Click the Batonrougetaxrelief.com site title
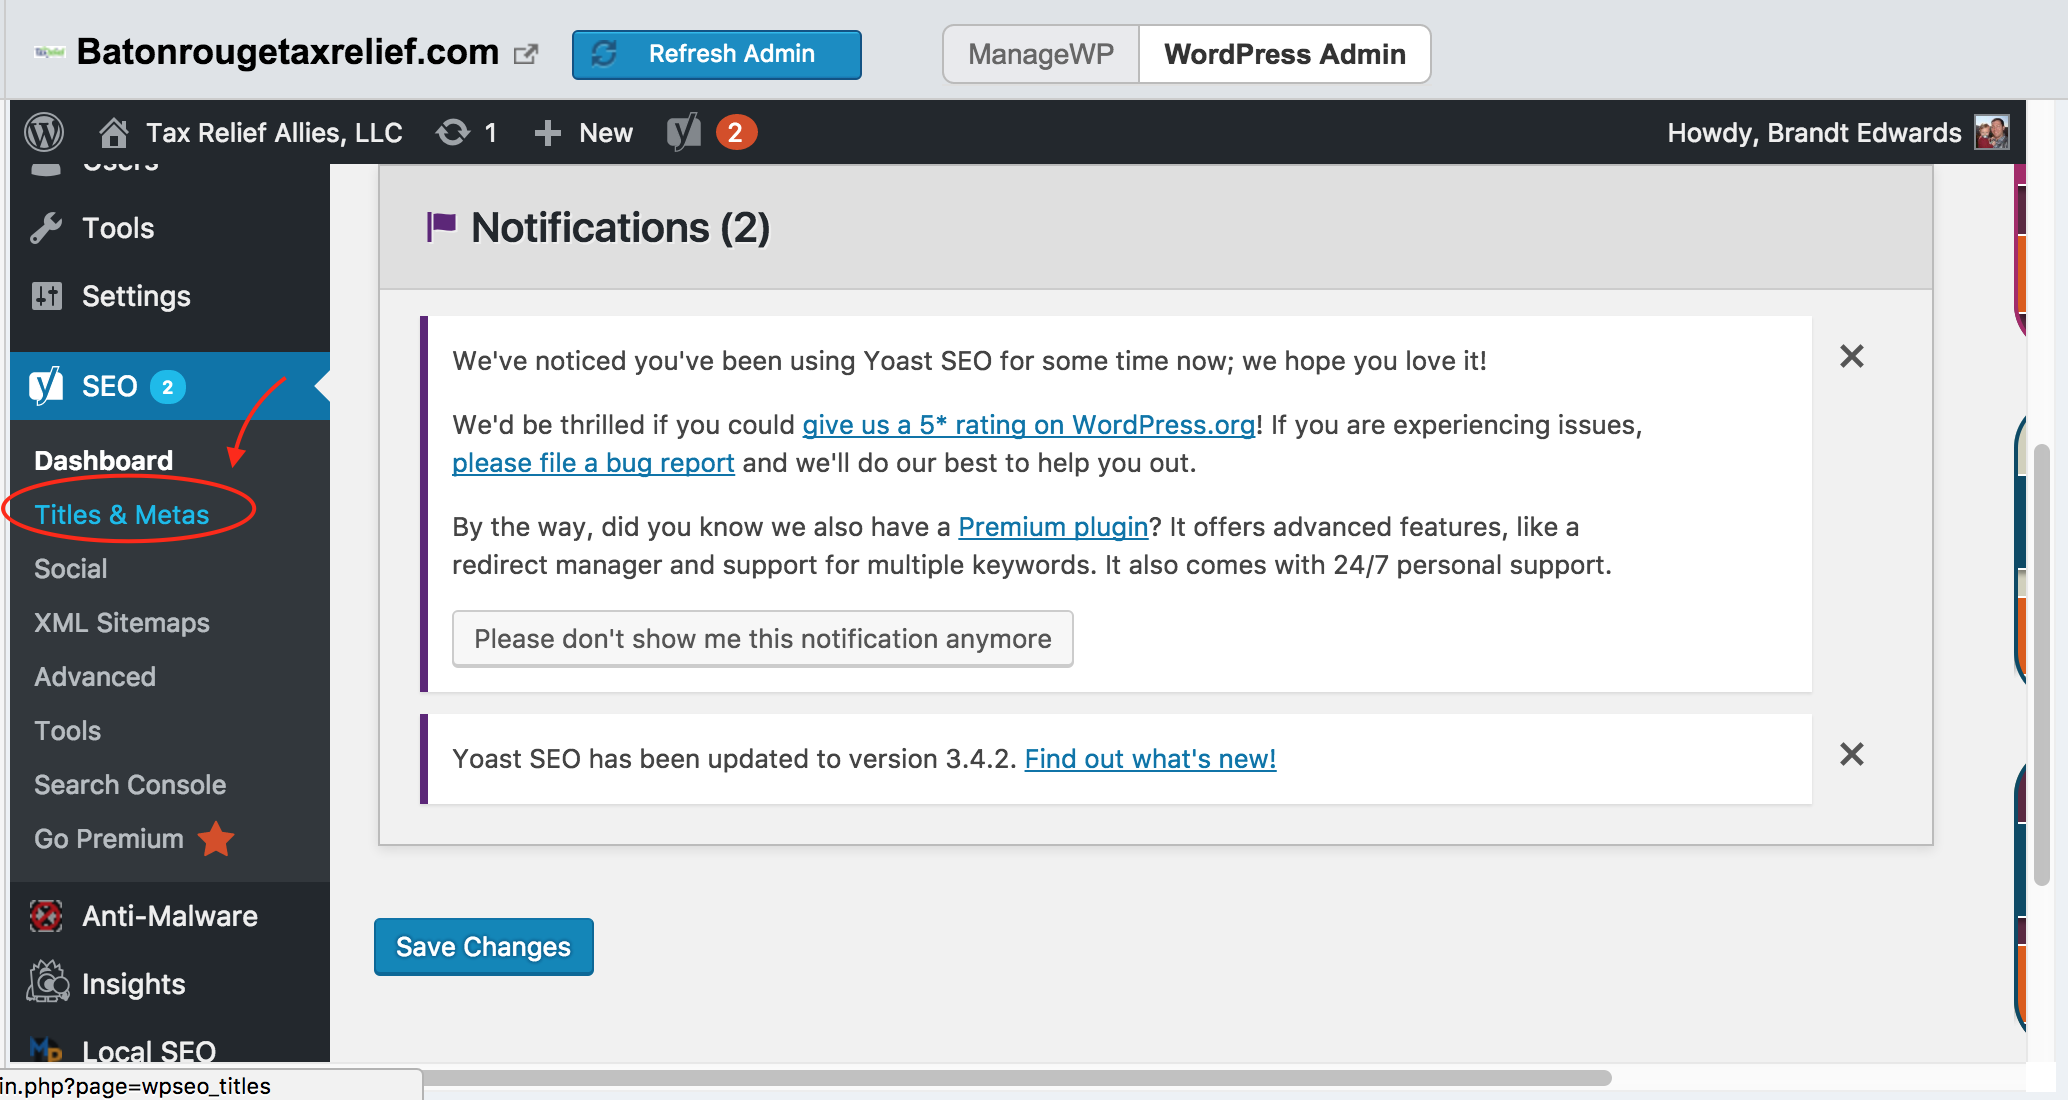 pyautogui.click(x=288, y=52)
